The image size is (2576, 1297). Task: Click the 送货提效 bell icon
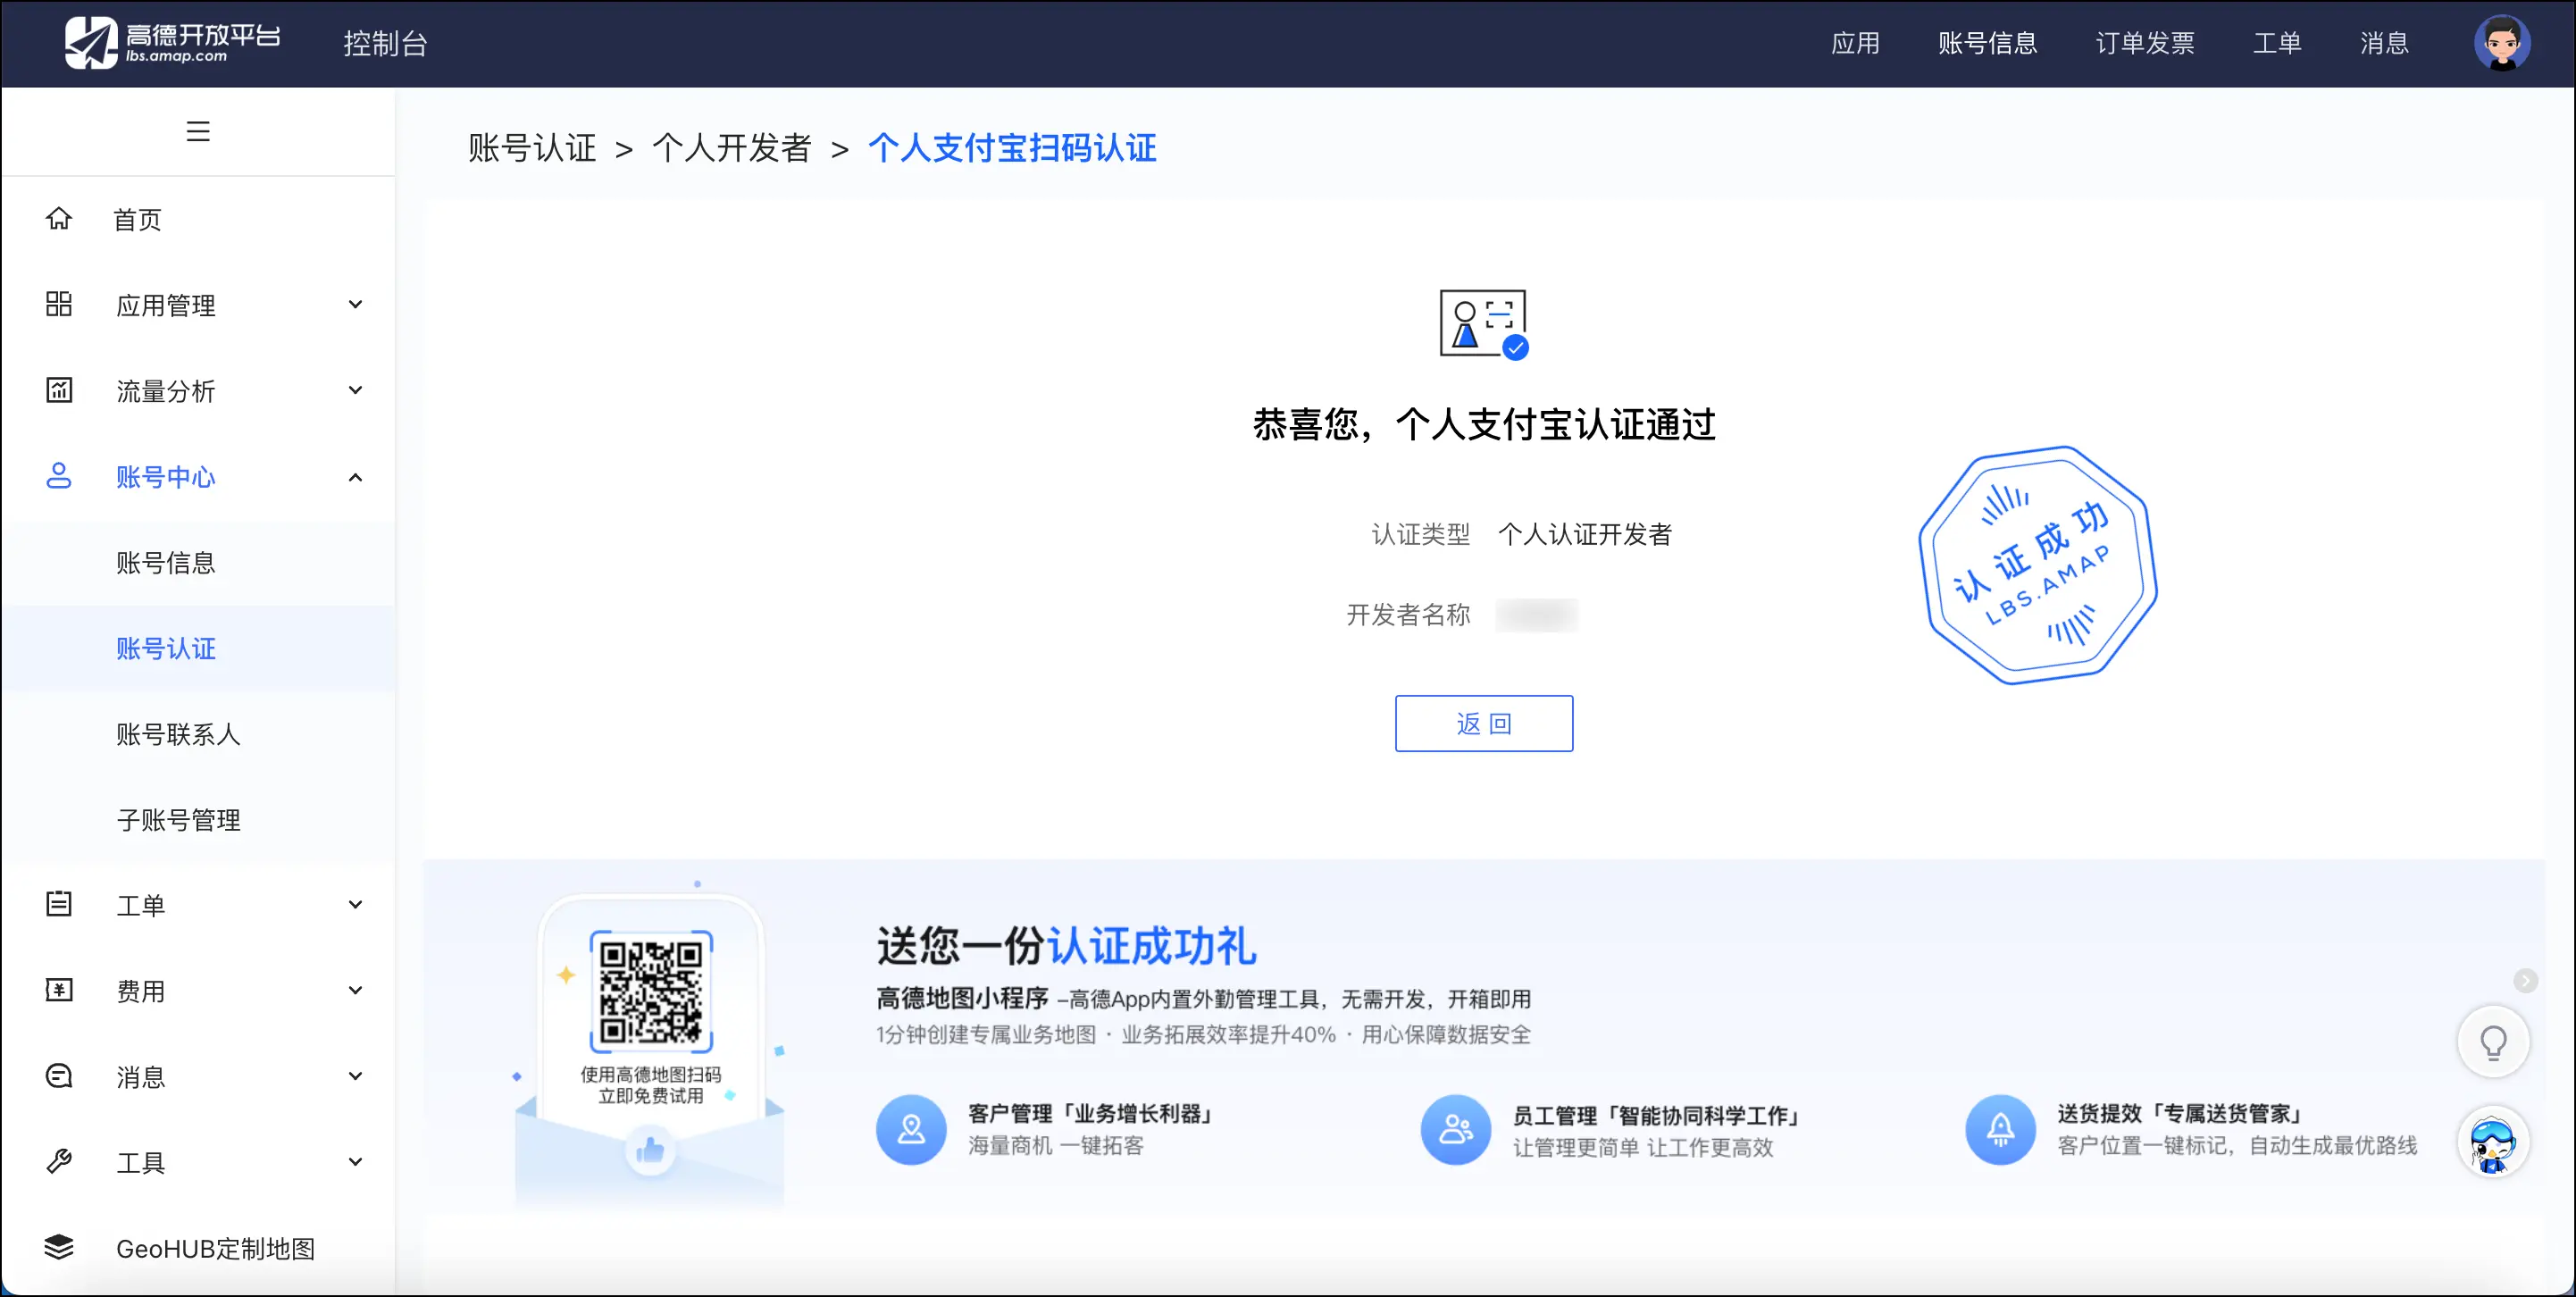click(2000, 1130)
